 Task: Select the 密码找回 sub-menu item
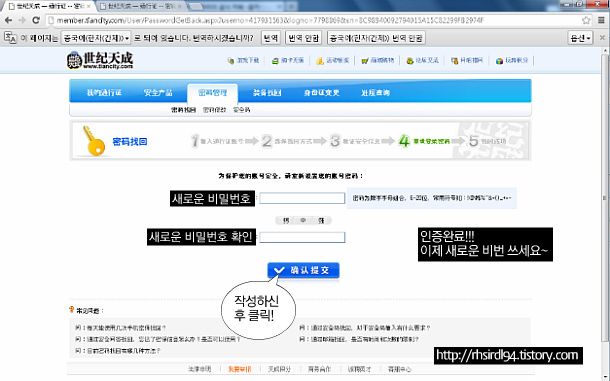coord(183,110)
